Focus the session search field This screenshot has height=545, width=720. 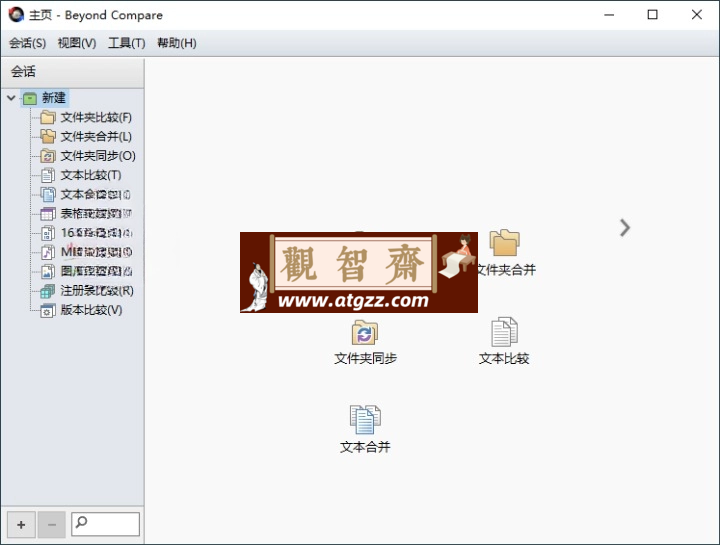click(106, 524)
